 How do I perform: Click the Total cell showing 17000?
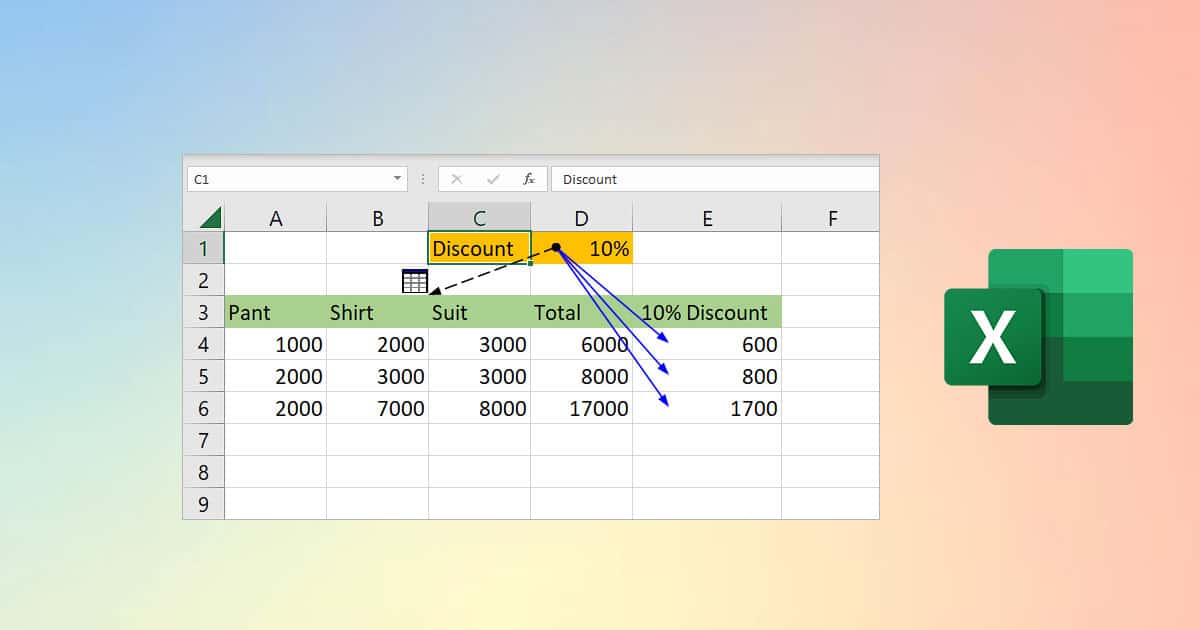(x=582, y=408)
